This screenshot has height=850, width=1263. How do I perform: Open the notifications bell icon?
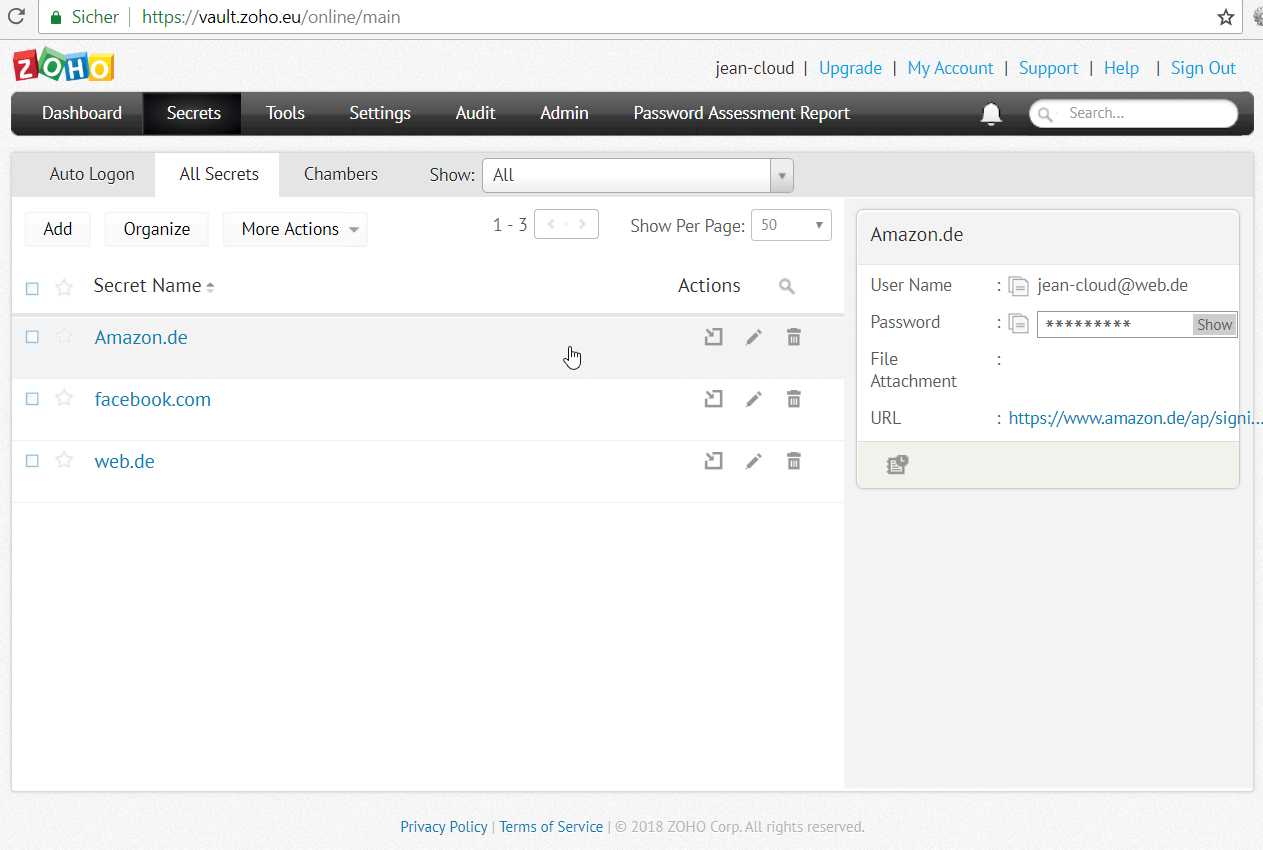coord(991,114)
